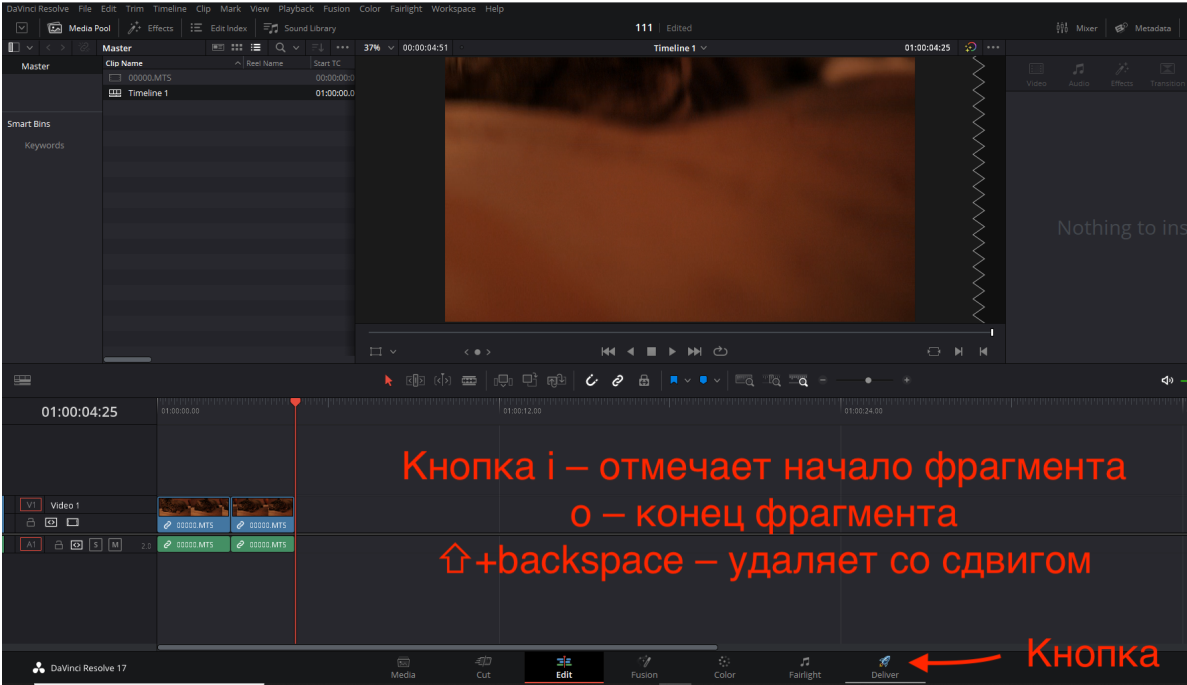1187x685 pixels.
Task: Click the Insert Clip icon
Action: (x=503, y=381)
